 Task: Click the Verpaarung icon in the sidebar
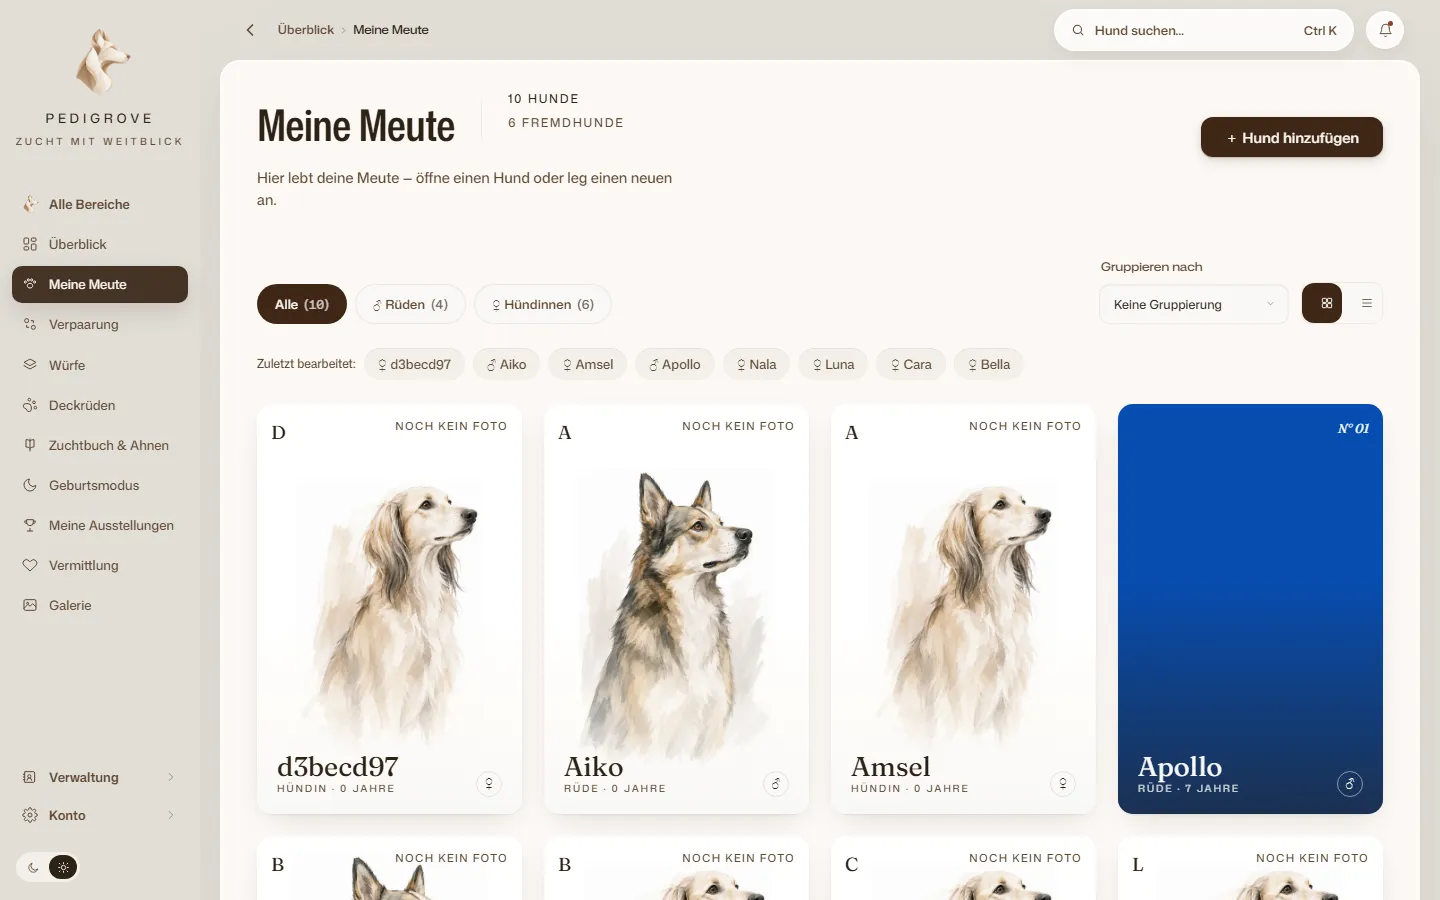coord(30,324)
